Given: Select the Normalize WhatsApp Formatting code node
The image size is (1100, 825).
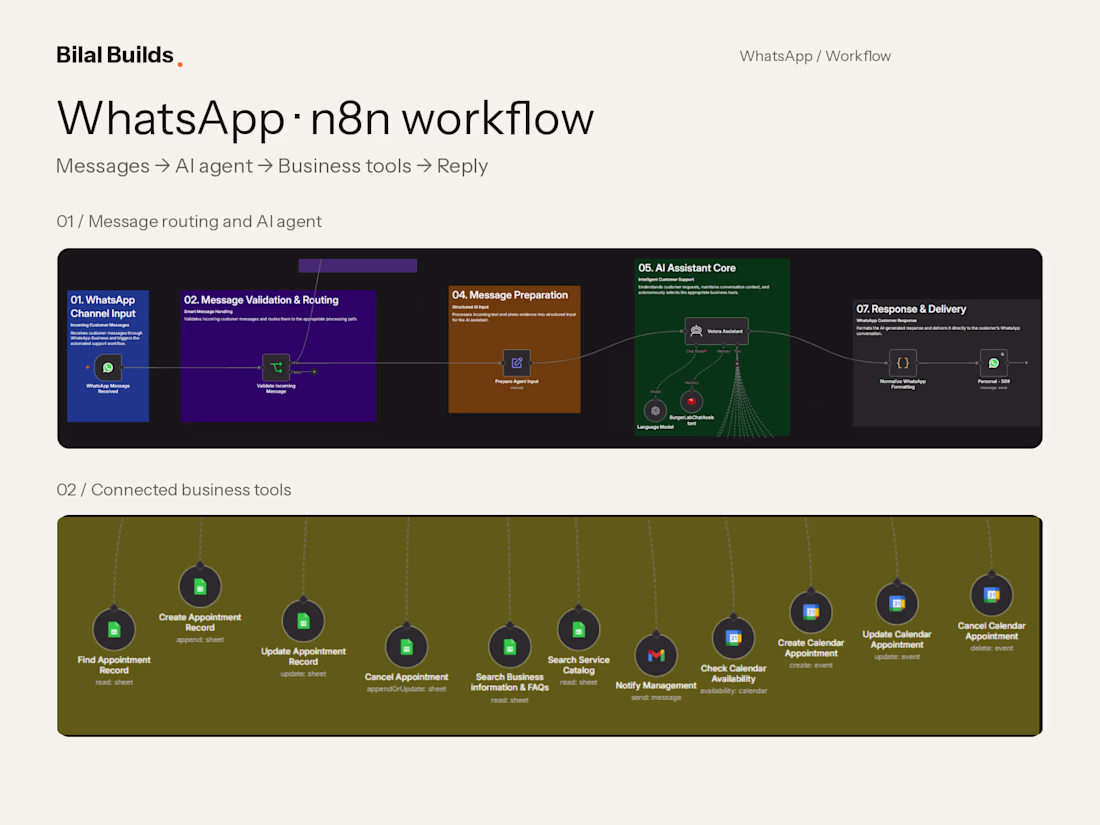Looking at the screenshot, I should [x=903, y=363].
